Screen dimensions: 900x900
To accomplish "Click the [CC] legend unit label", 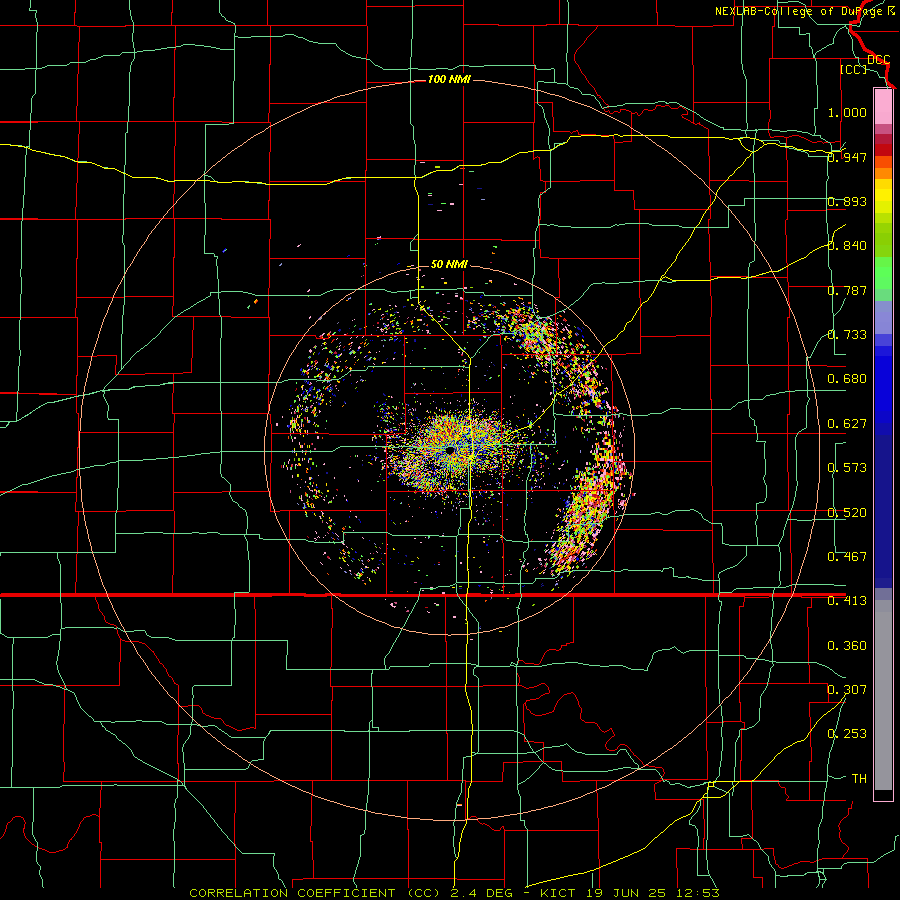I will tap(854, 69).
